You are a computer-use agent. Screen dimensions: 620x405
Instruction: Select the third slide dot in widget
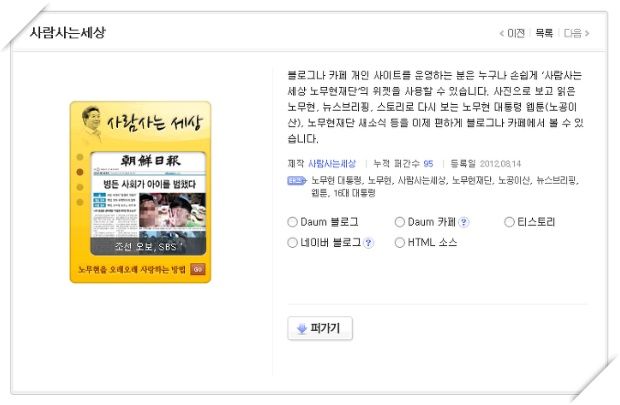tap(80, 187)
